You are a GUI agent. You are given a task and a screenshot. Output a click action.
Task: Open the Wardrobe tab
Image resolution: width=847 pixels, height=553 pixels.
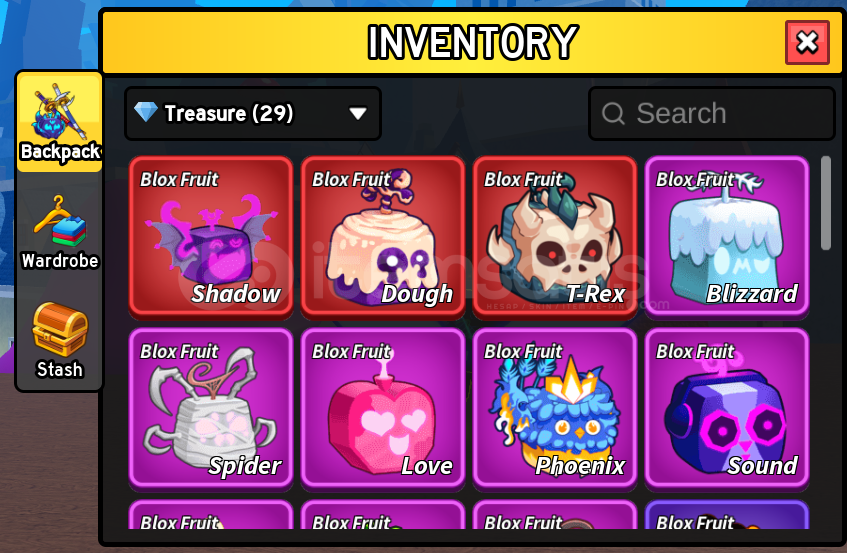coord(60,232)
